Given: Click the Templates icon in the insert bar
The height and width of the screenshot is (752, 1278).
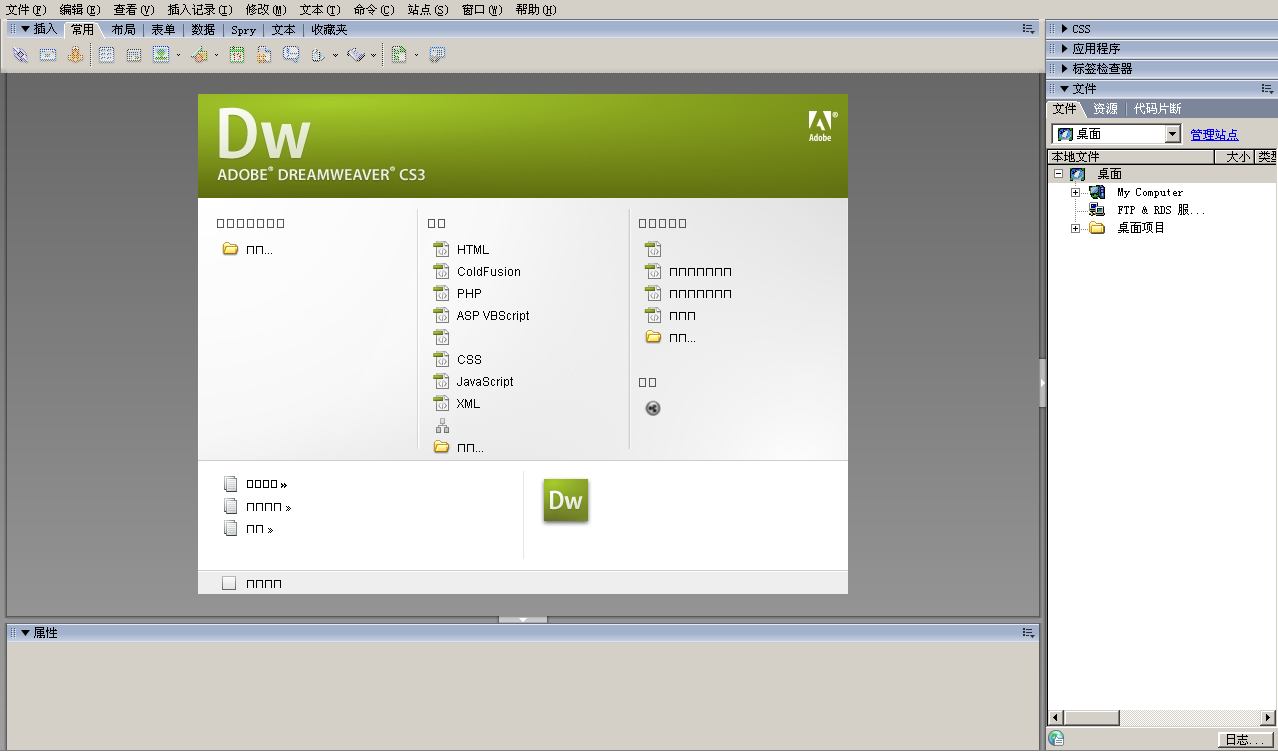Looking at the screenshot, I should (x=398, y=55).
